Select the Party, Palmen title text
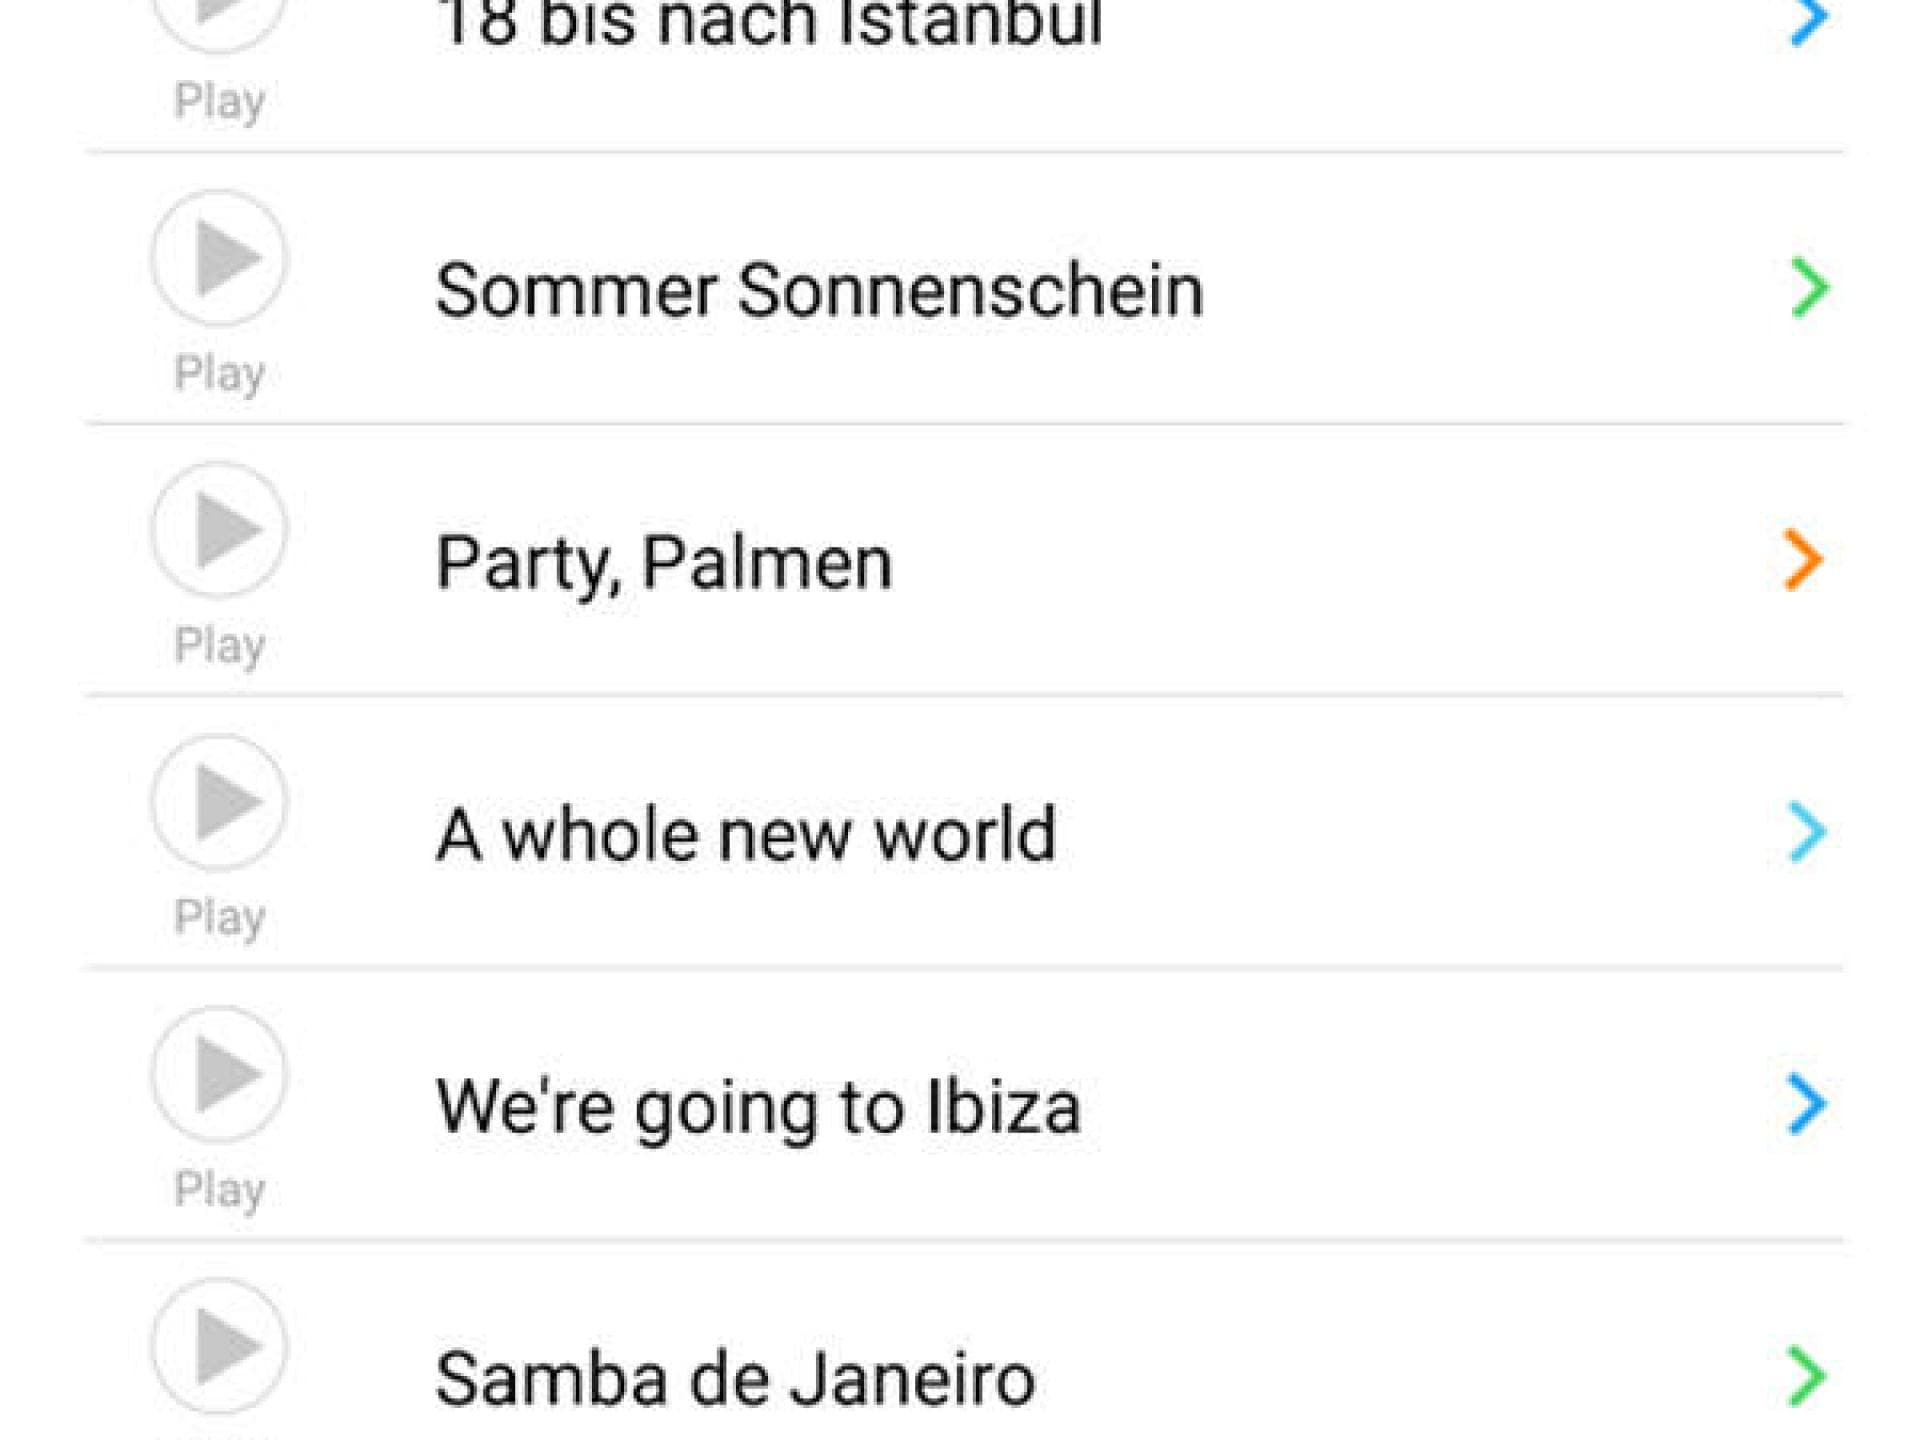1920x1440 pixels. (x=664, y=562)
